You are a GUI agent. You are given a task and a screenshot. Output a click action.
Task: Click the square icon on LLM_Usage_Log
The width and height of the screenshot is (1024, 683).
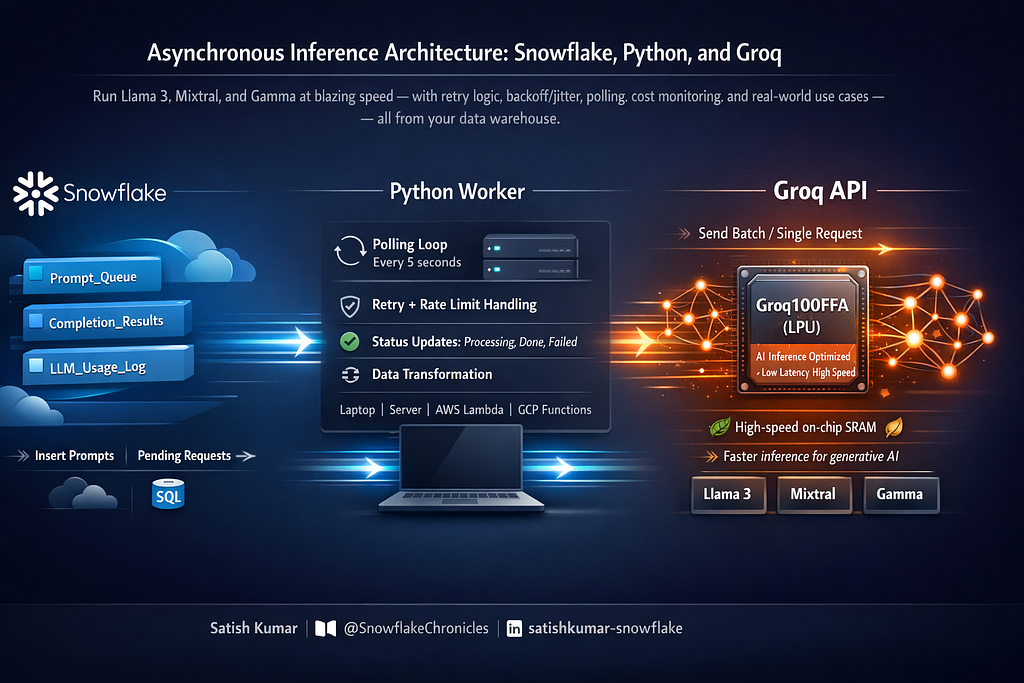pyautogui.click(x=36, y=366)
